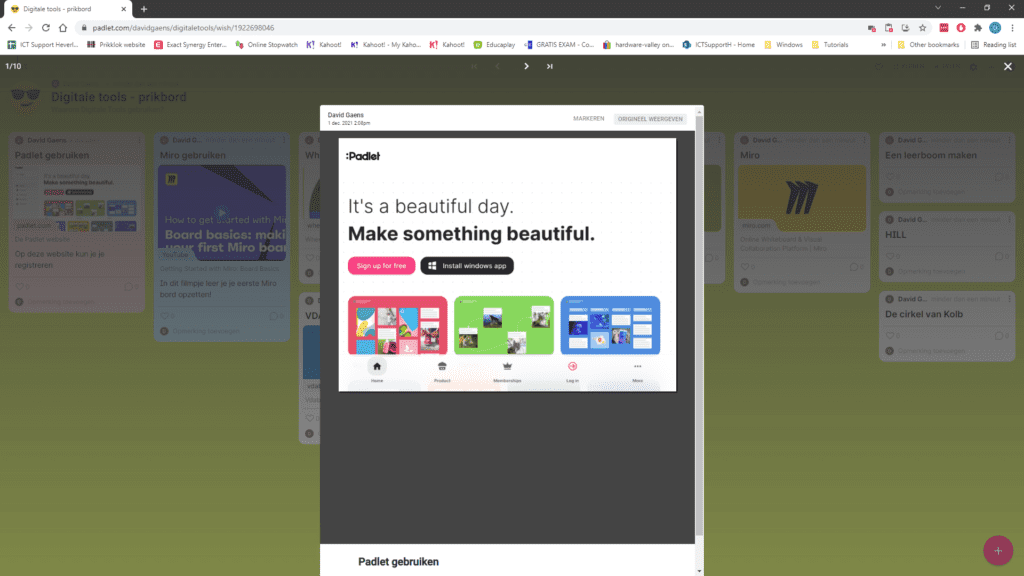Close the post viewer with the X

pos(1008,66)
